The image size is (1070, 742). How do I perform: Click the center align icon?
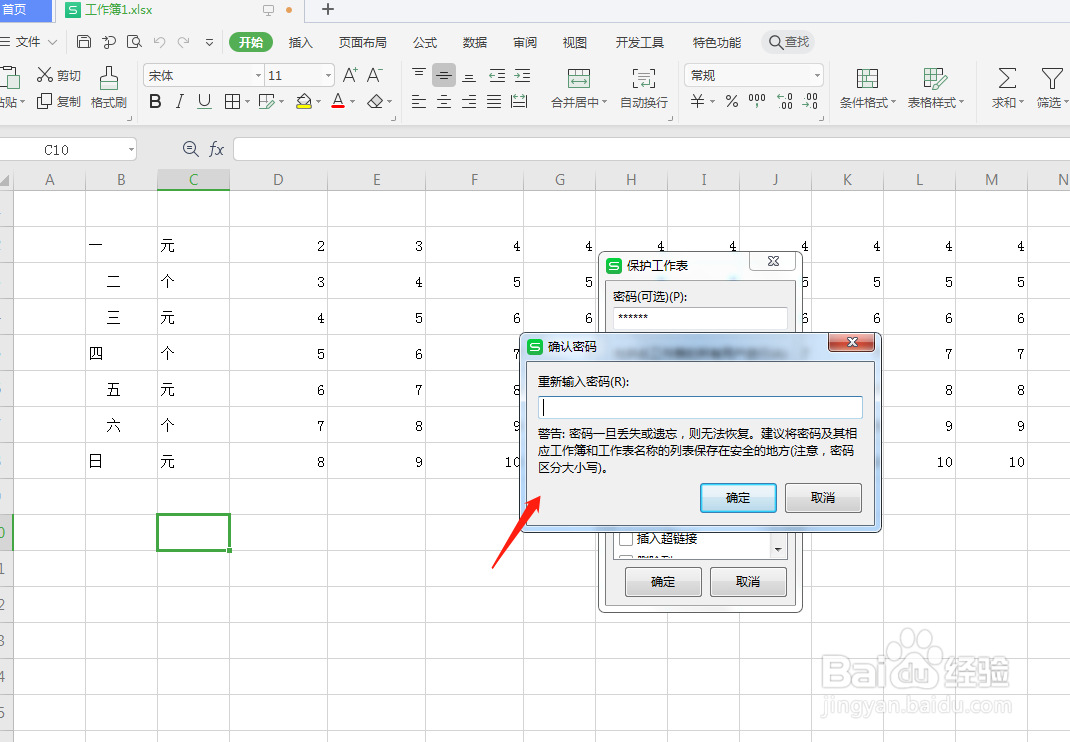click(x=443, y=101)
